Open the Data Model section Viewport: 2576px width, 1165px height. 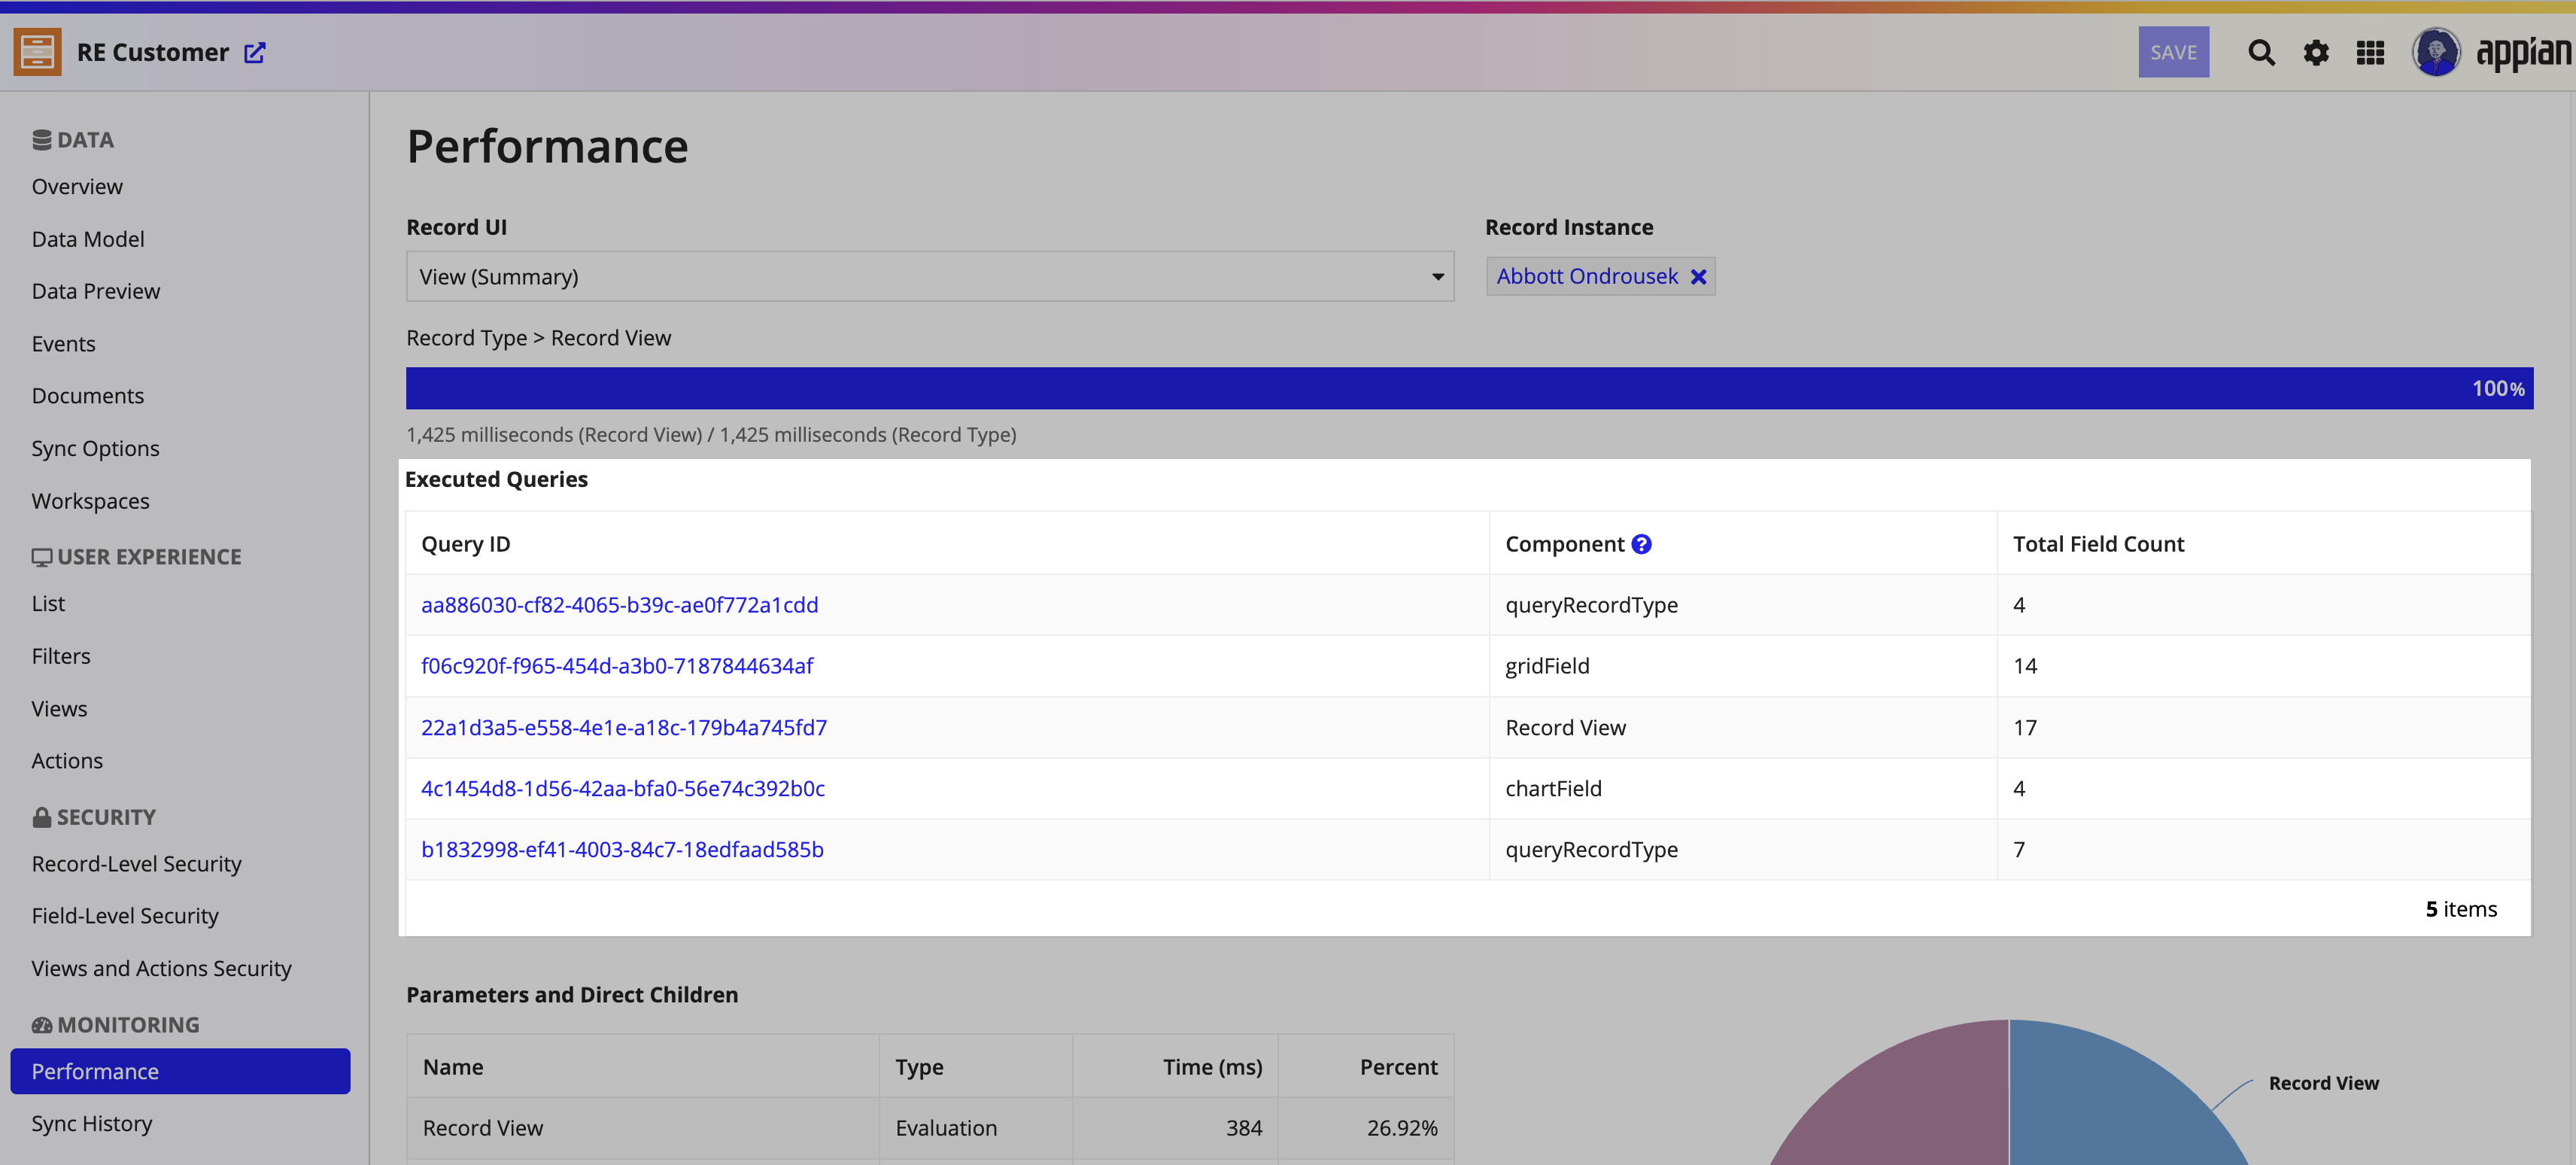pos(88,239)
